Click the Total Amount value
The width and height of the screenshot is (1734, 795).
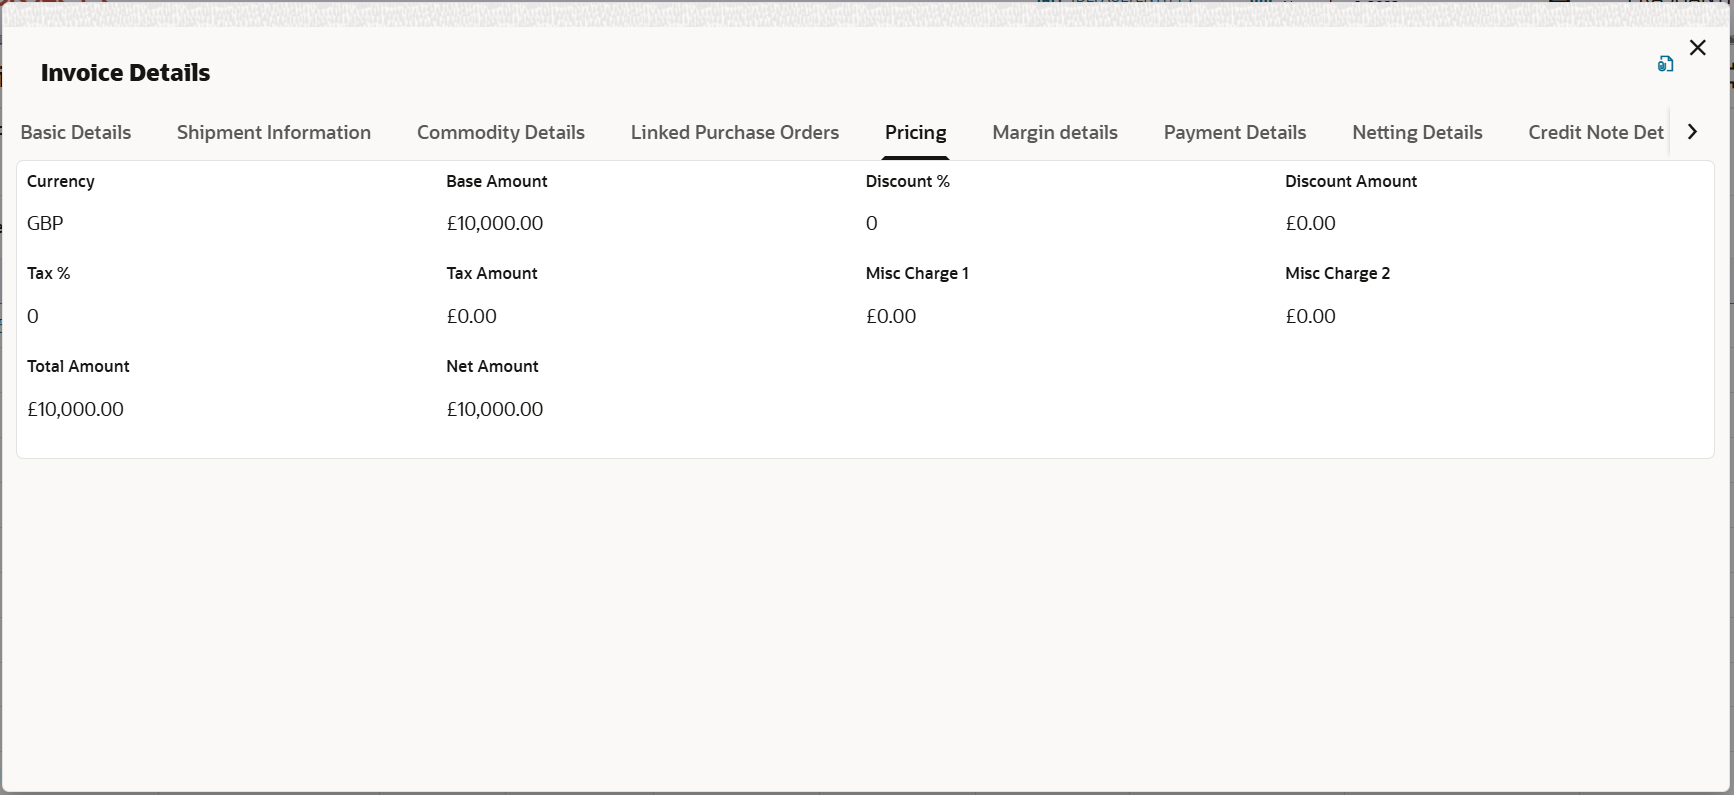(x=75, y=409)
